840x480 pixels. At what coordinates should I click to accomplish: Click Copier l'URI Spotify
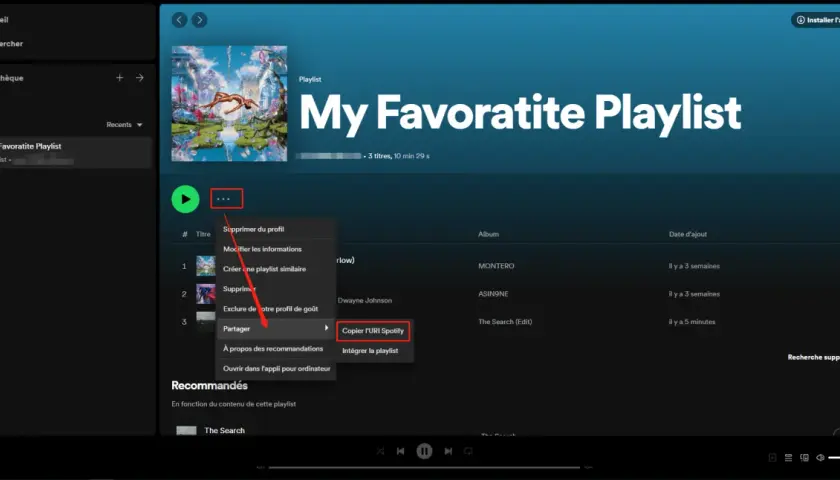coord(373,331)
